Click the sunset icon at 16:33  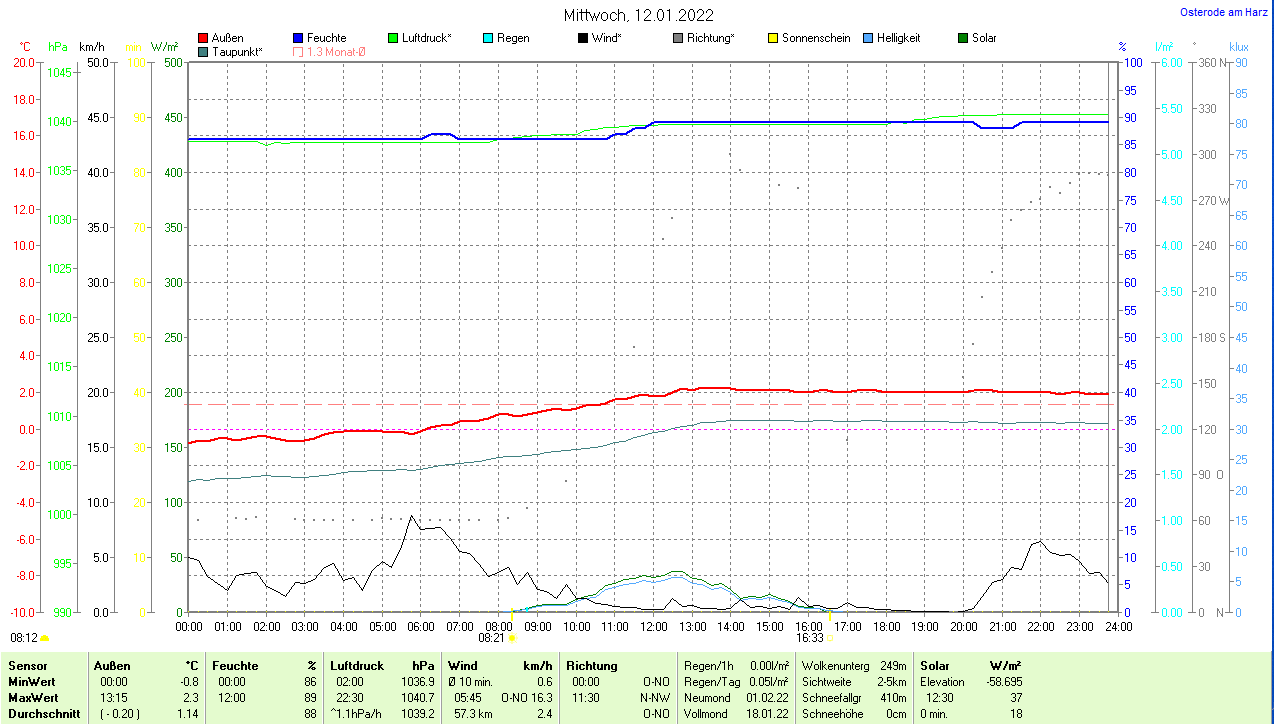[x=830, y=637]
